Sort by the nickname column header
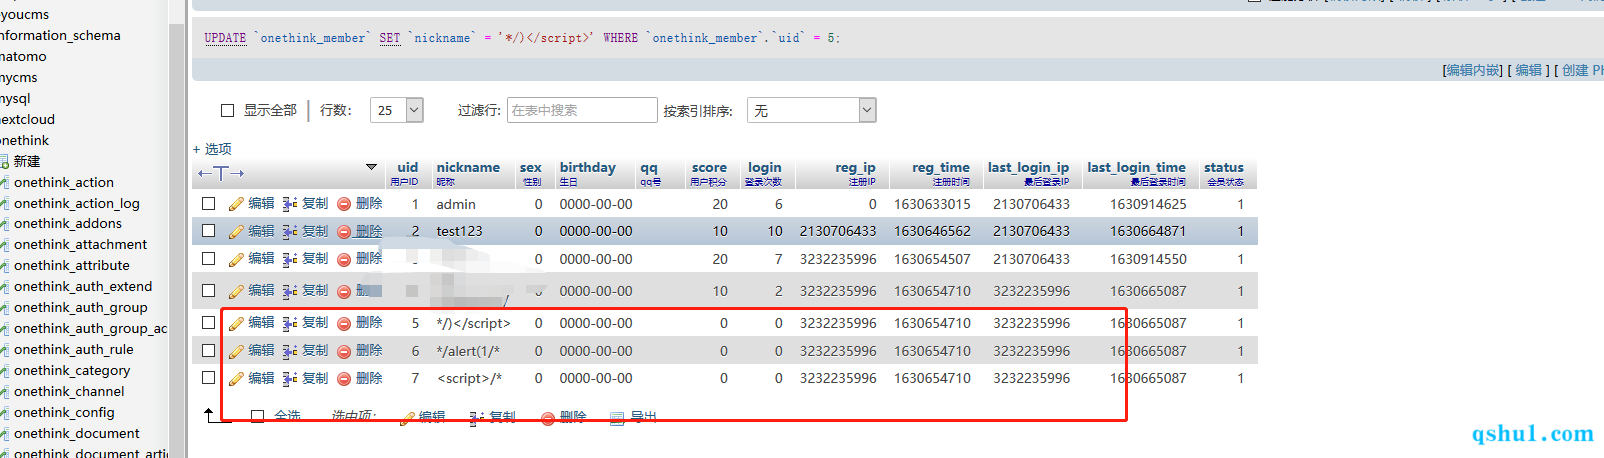The image size is (1604, 458). (468, 168)
